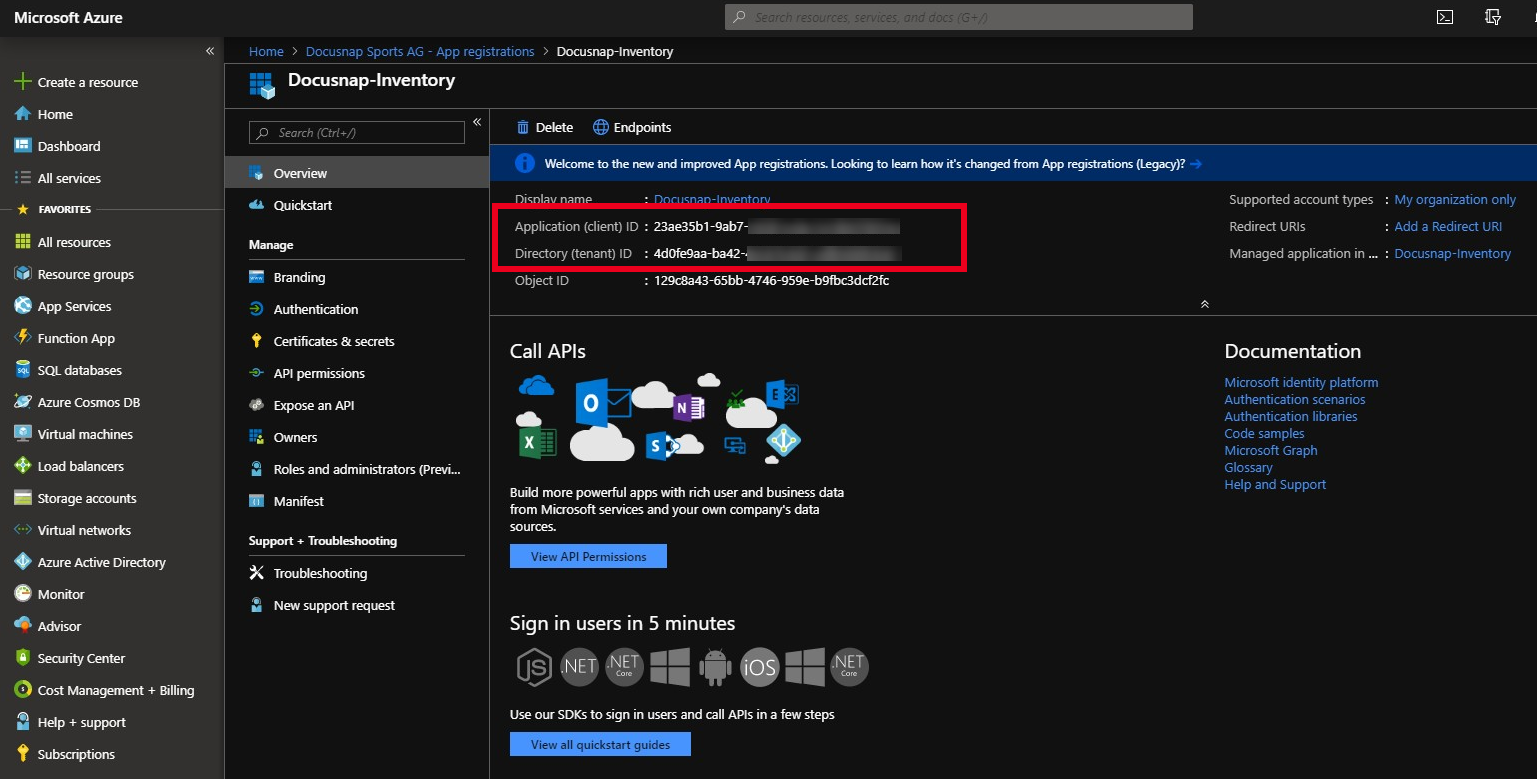Select the Overview menu item
The image size is (1537, 779).
(357, 173)
